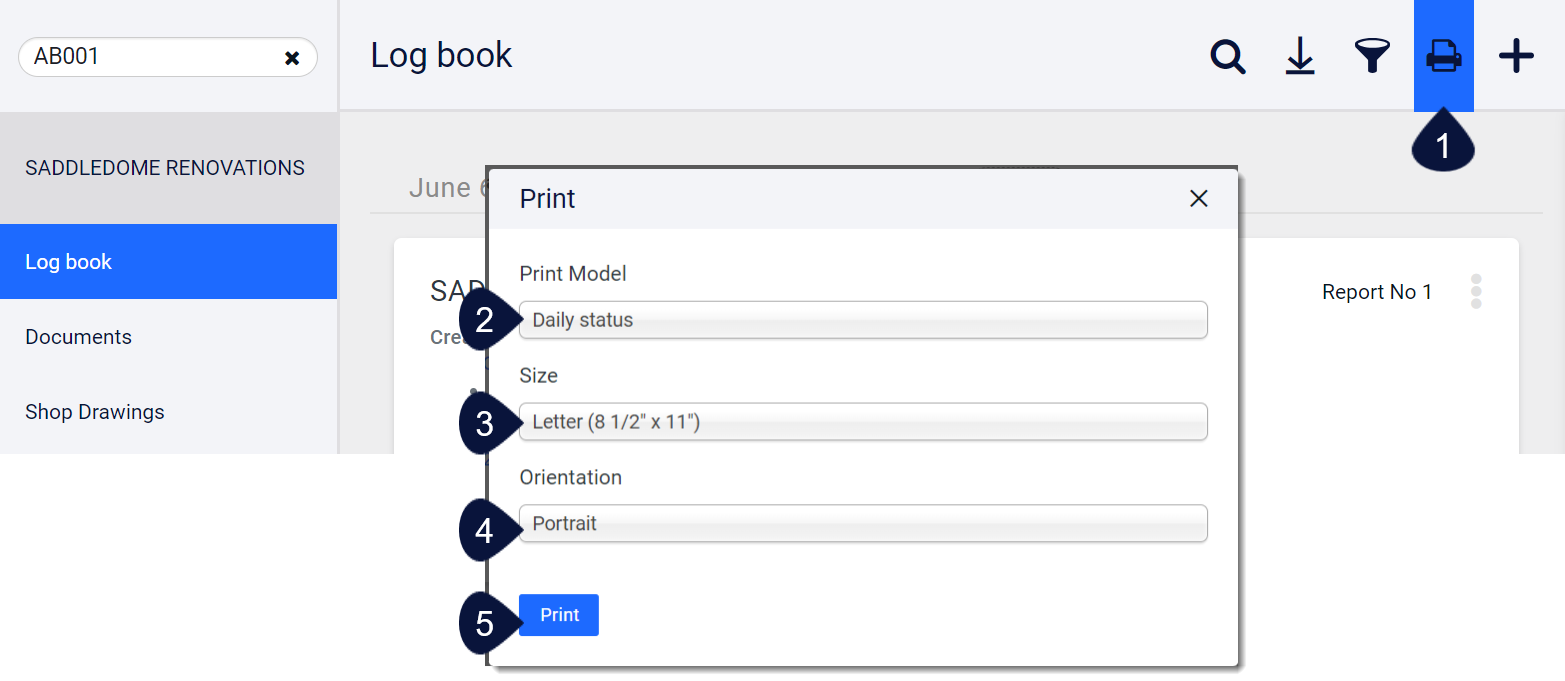Click the AB001 project input field
The width and height of the screenshot is (1565, 681).
pos(150,57)
